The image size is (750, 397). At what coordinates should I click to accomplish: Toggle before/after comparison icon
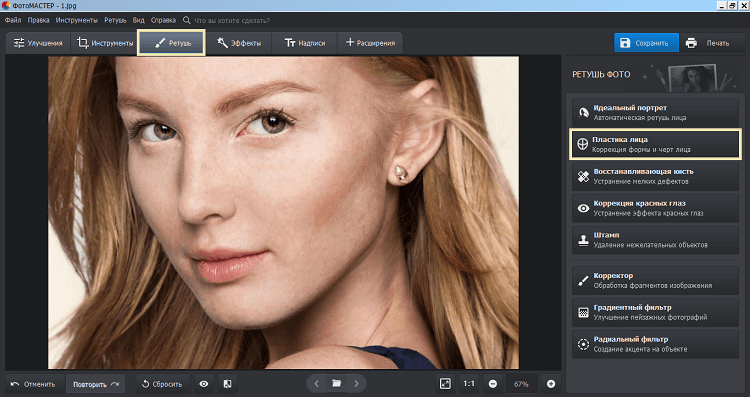tap(228, 384)
